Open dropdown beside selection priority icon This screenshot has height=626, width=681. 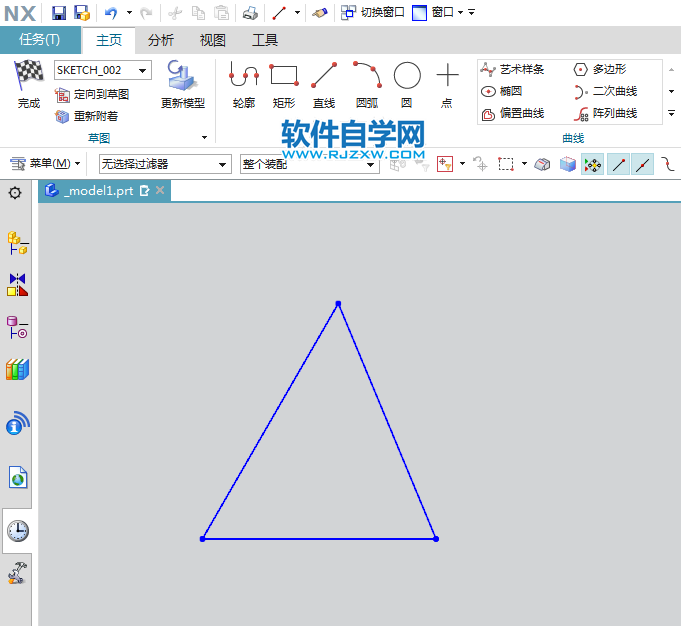463,164
